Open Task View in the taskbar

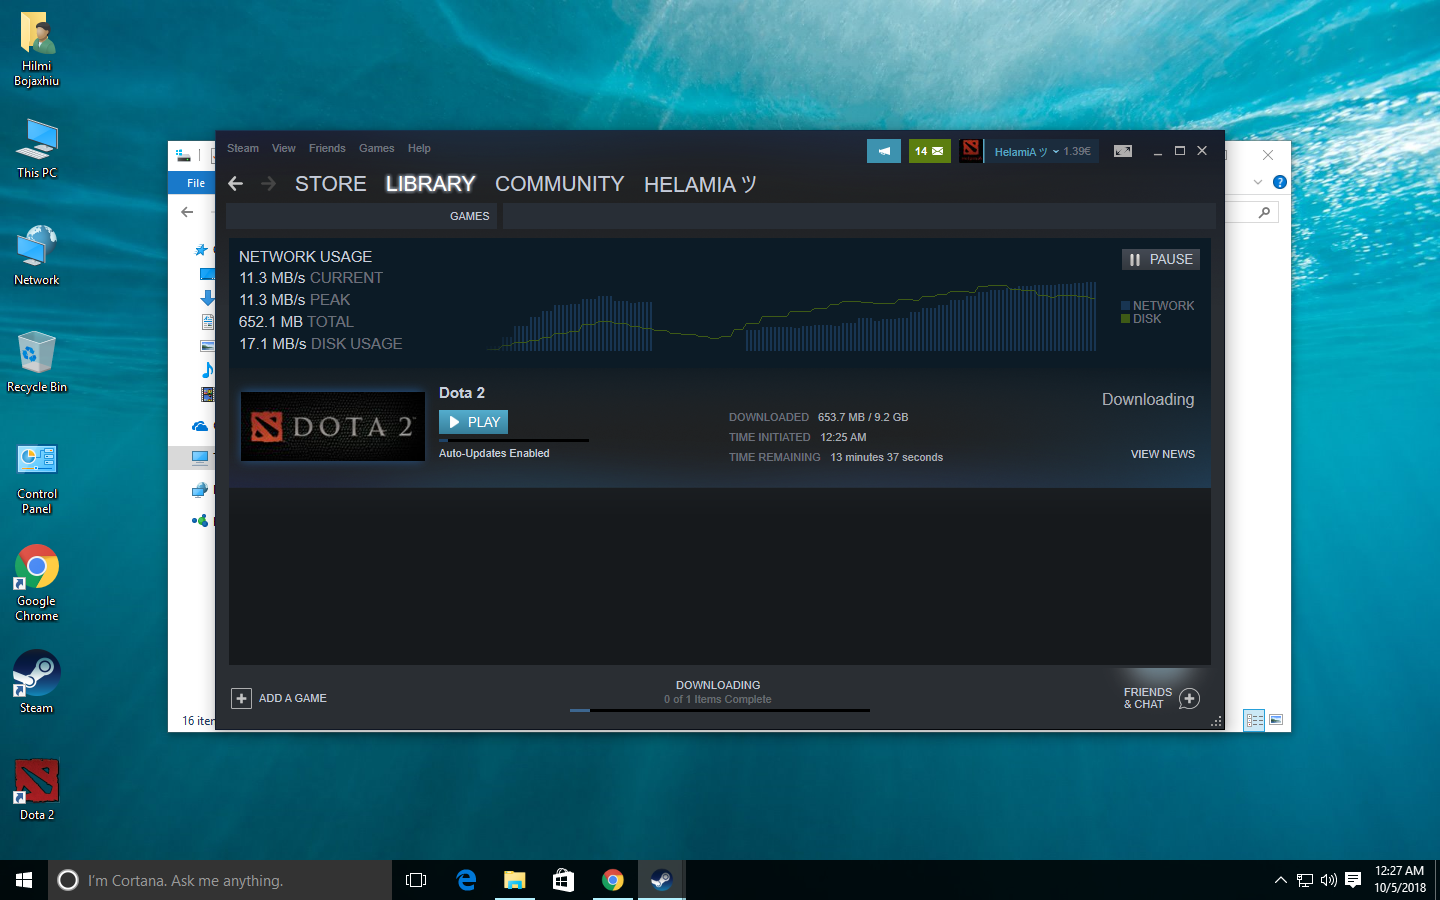pos(416,880)
